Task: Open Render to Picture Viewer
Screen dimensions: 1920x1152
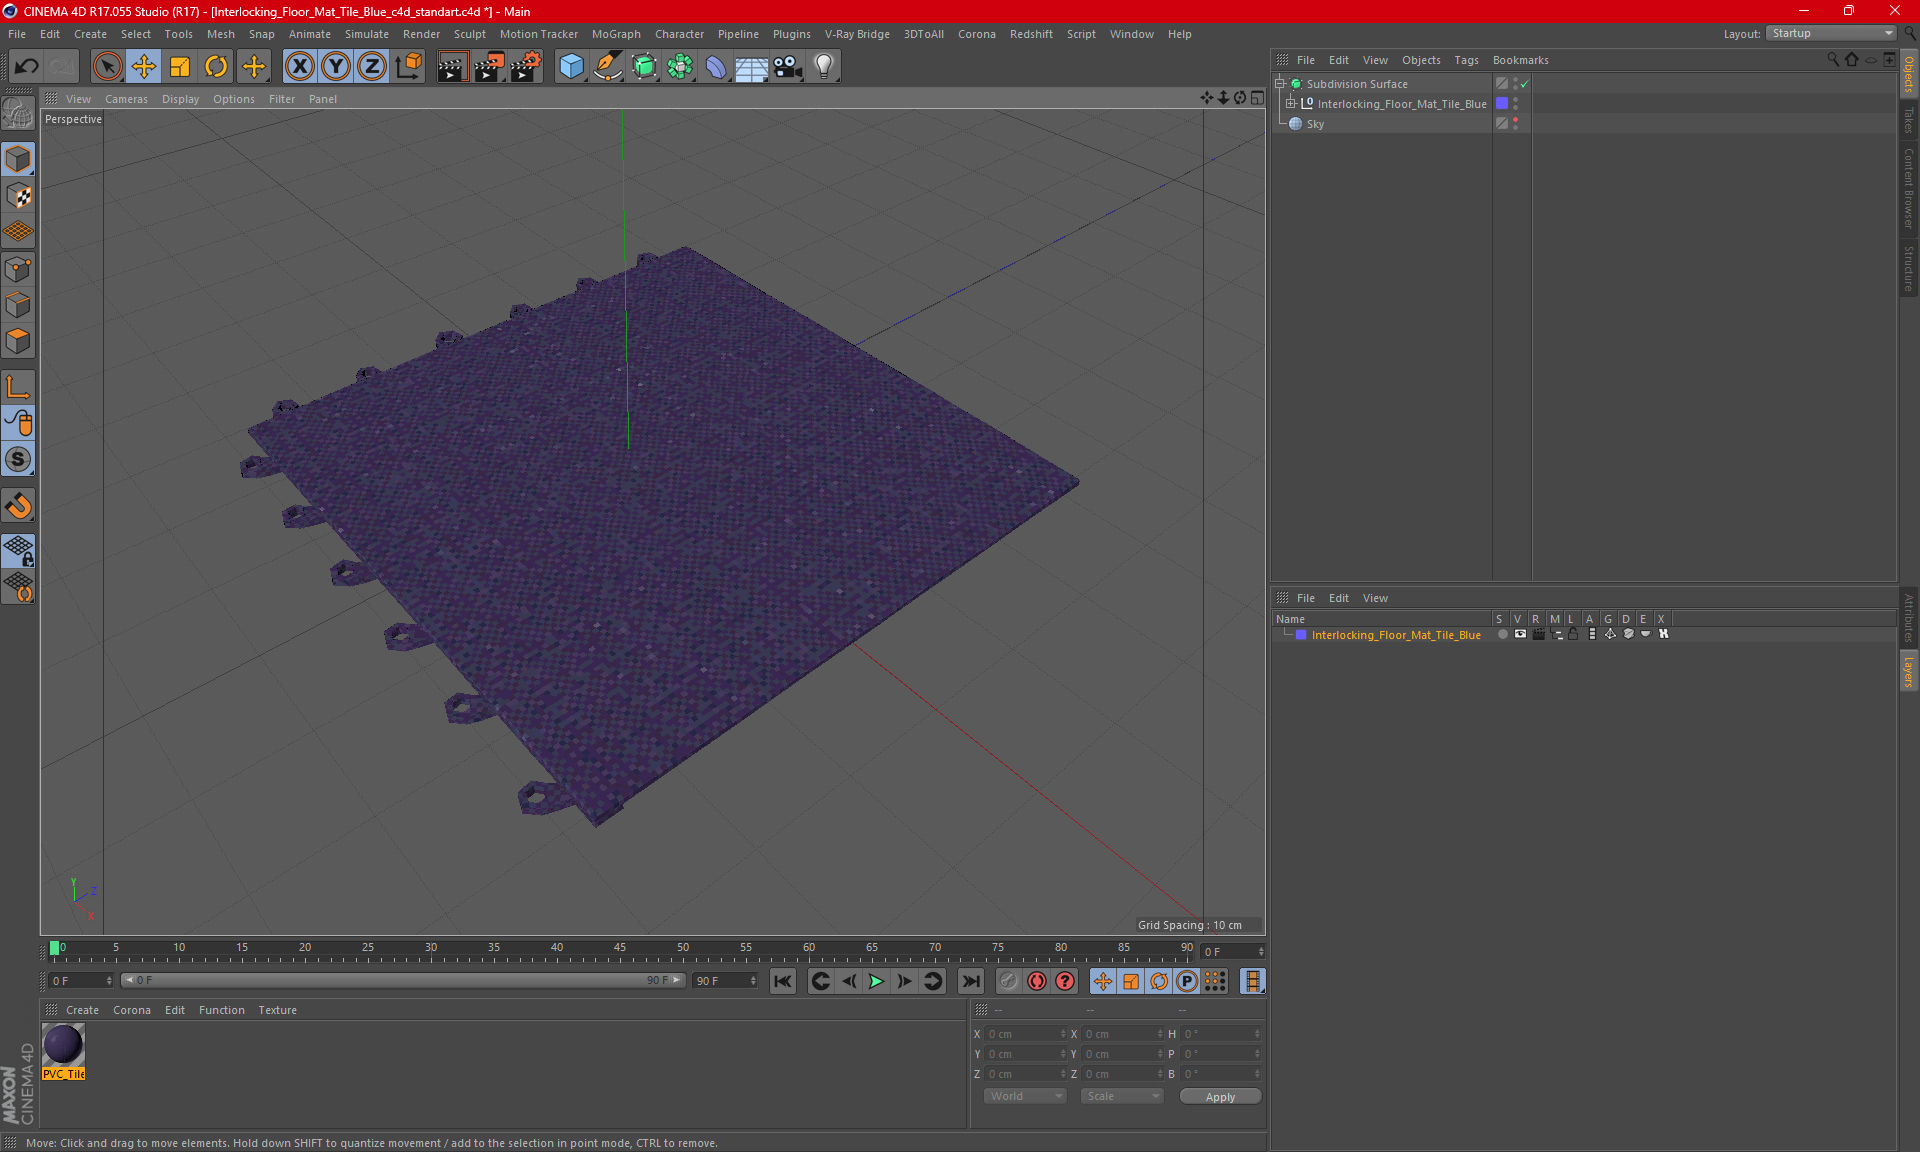Action: tap(489, 67)
